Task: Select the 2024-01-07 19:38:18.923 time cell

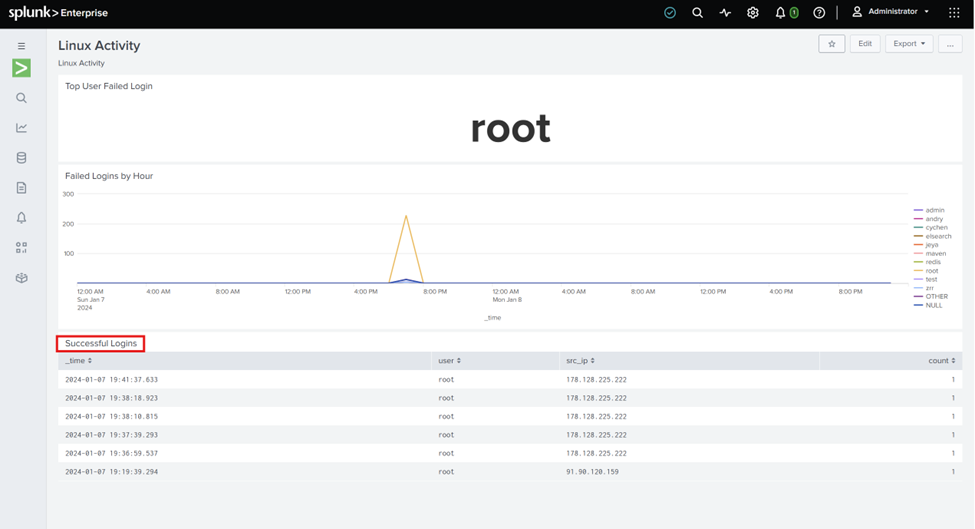Action: pyautogui.click(x=111, y=398)
